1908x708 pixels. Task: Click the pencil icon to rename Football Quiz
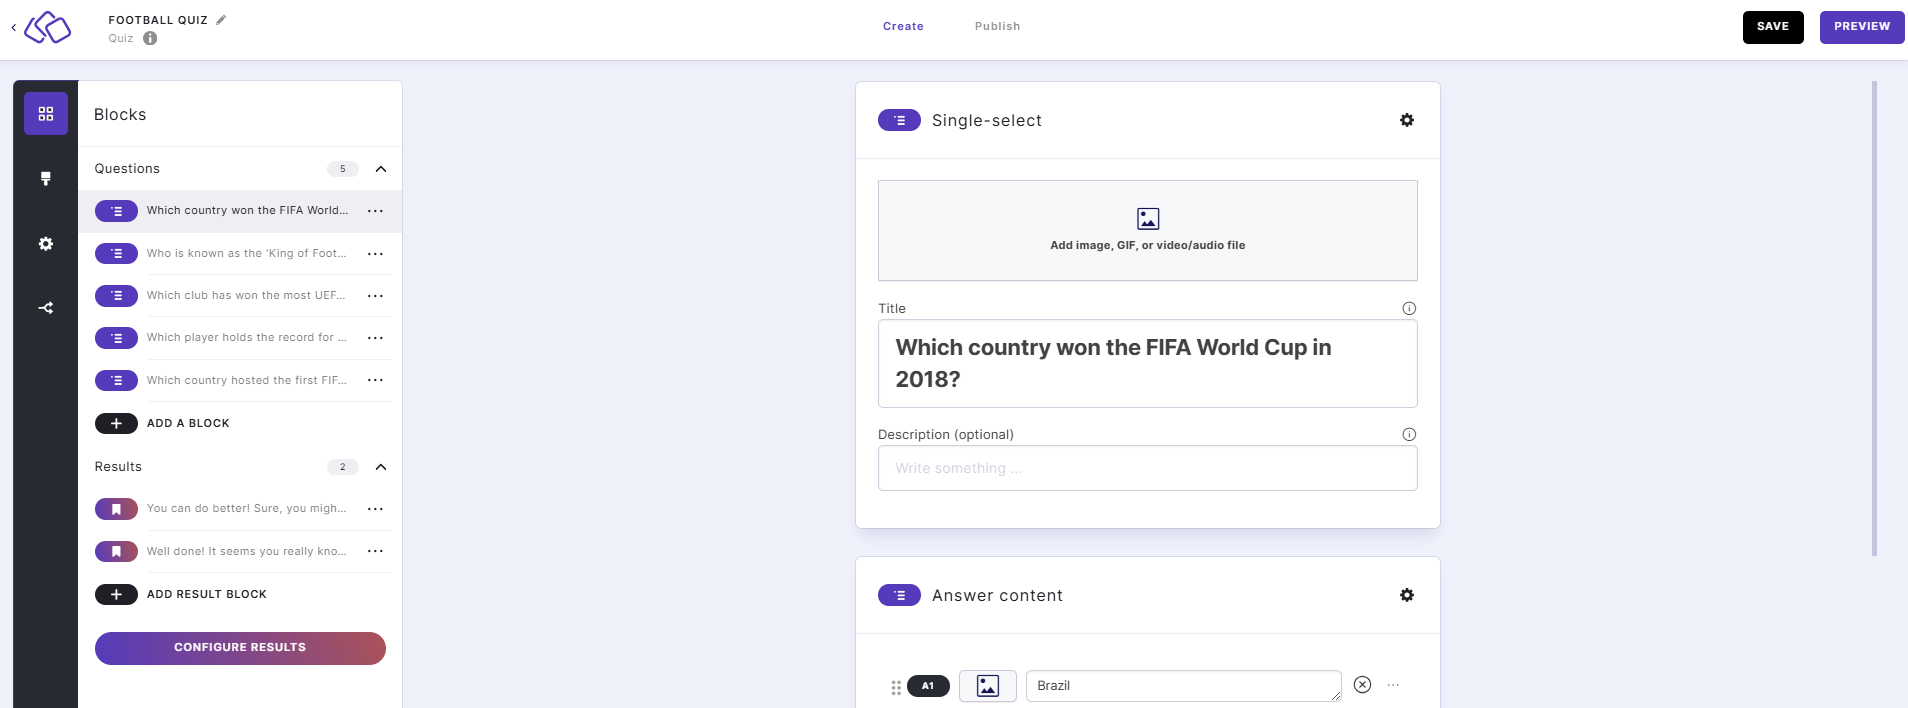click(221, 20)
